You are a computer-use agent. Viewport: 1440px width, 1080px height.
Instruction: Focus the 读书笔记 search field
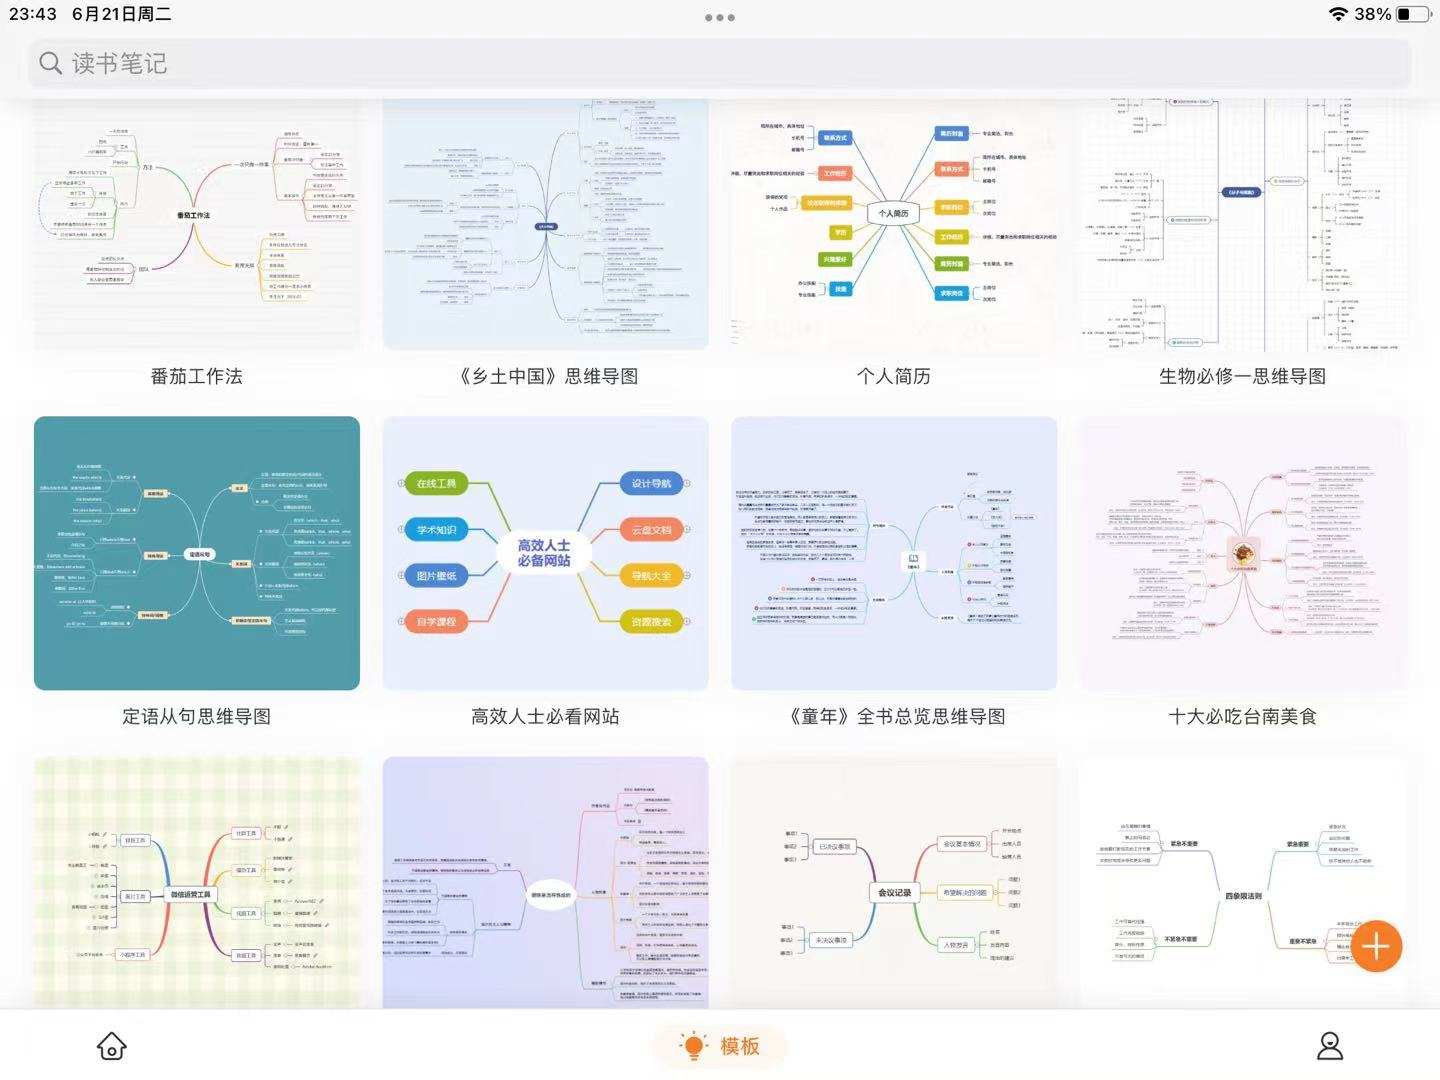pyautogui.click(x=719, y=63)
